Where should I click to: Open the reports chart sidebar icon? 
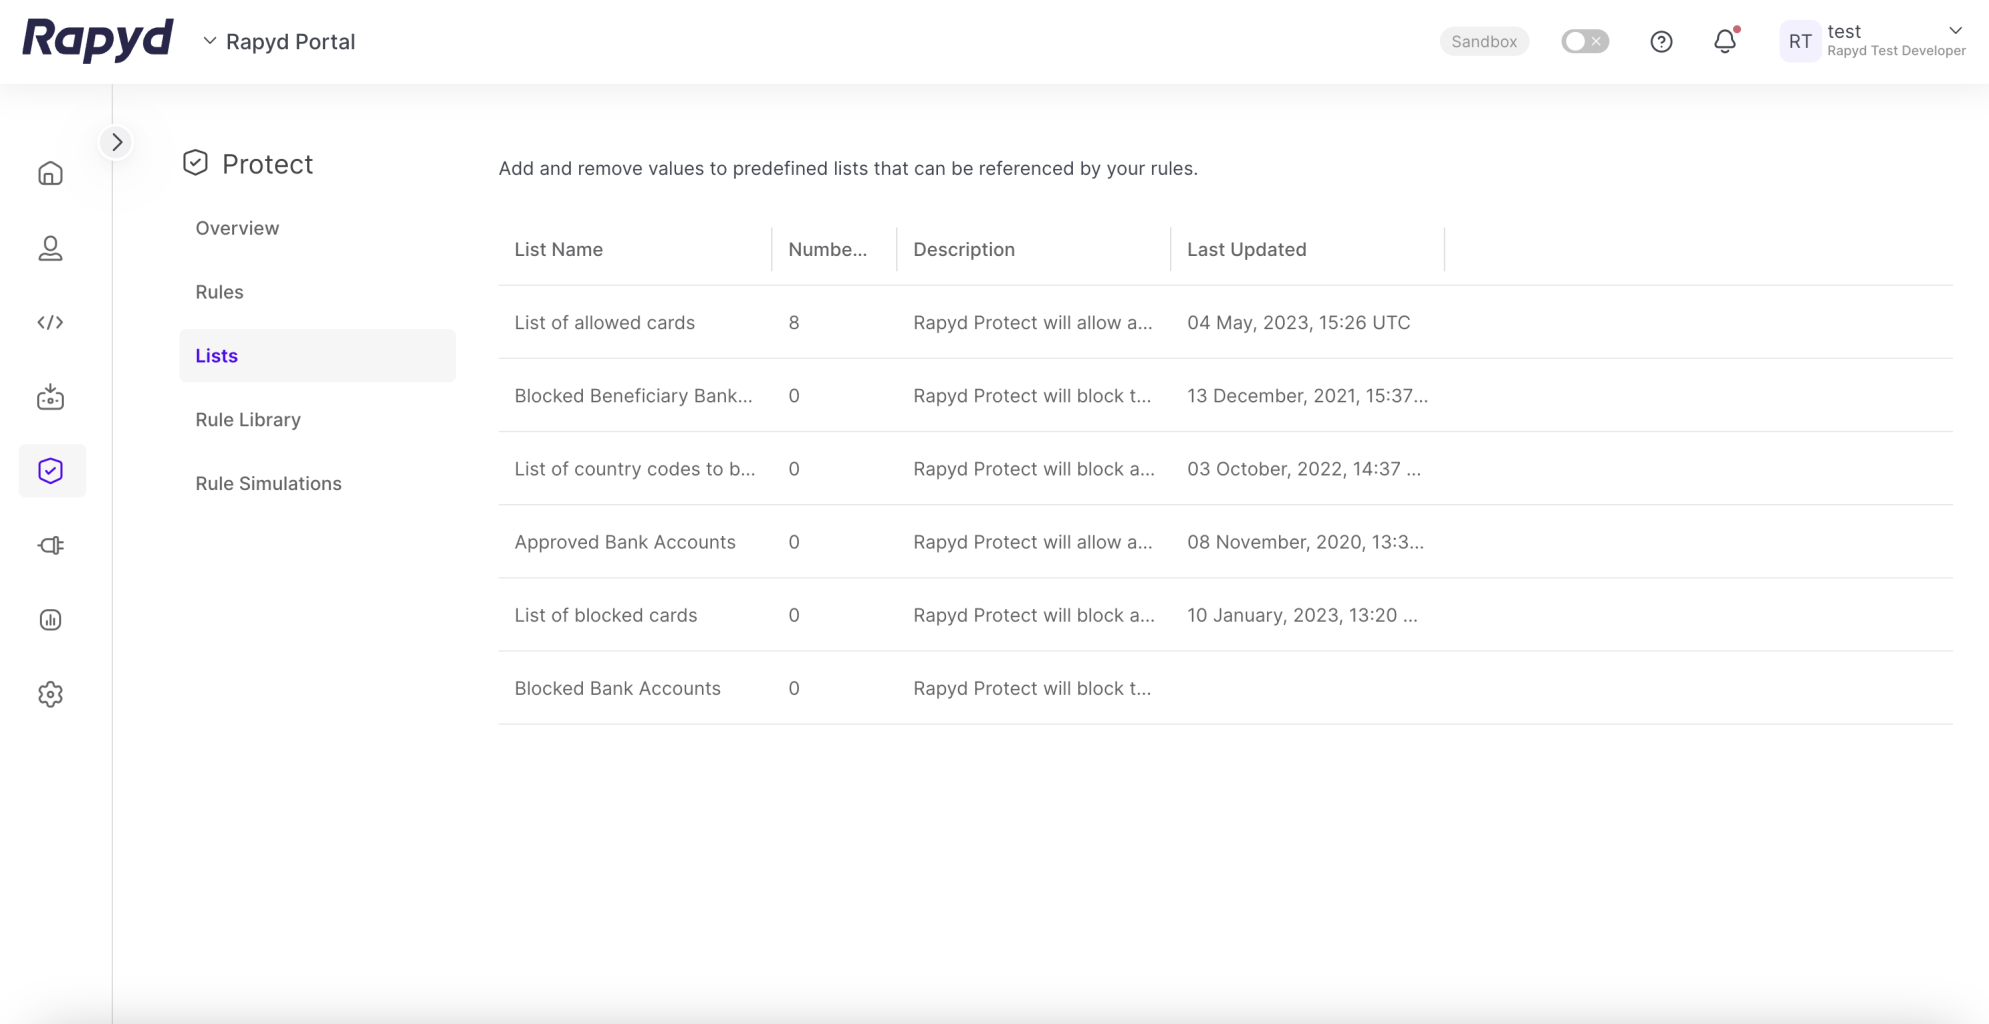coord(50,620)
